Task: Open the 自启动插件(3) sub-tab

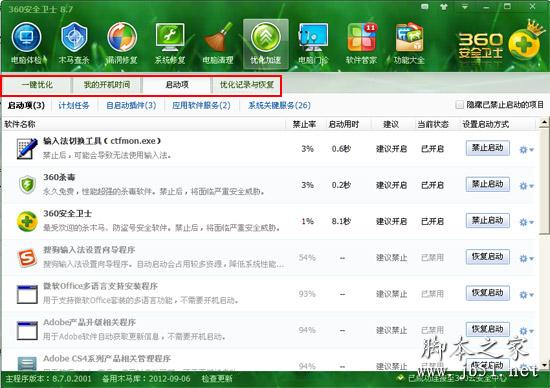Action: pos(131,105)
